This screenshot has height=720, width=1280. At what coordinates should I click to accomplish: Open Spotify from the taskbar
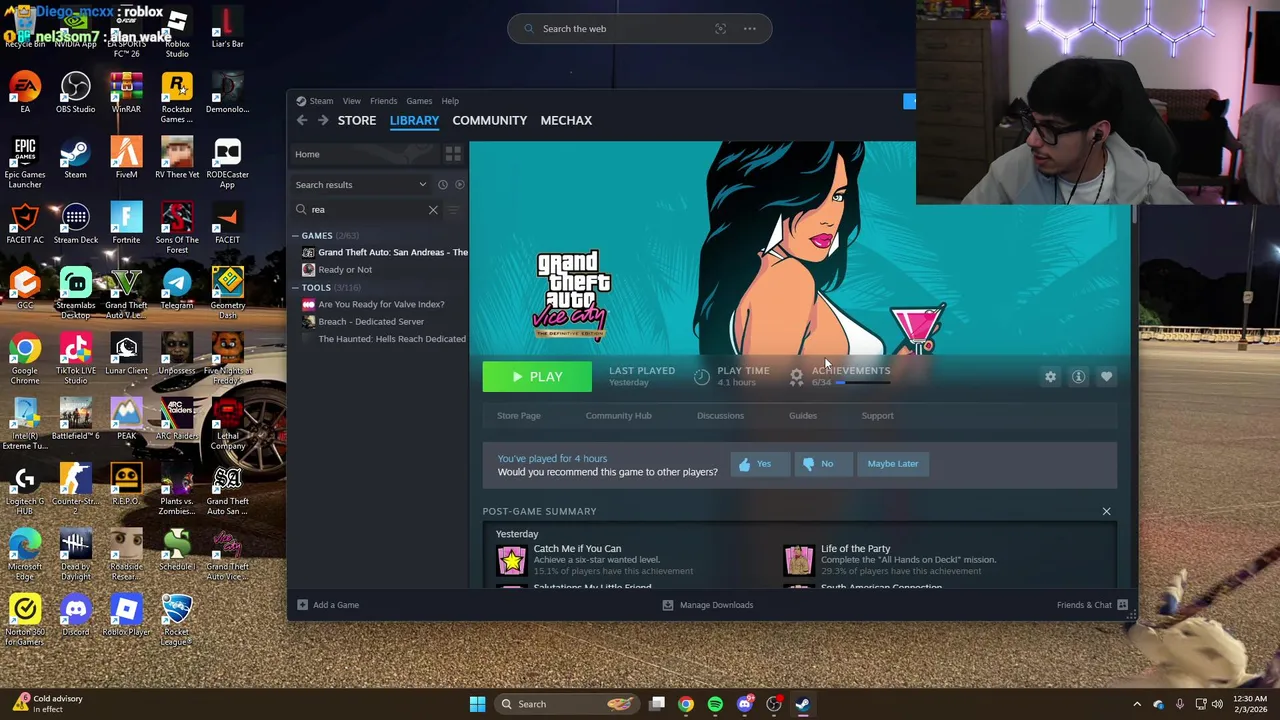point(715,704)
